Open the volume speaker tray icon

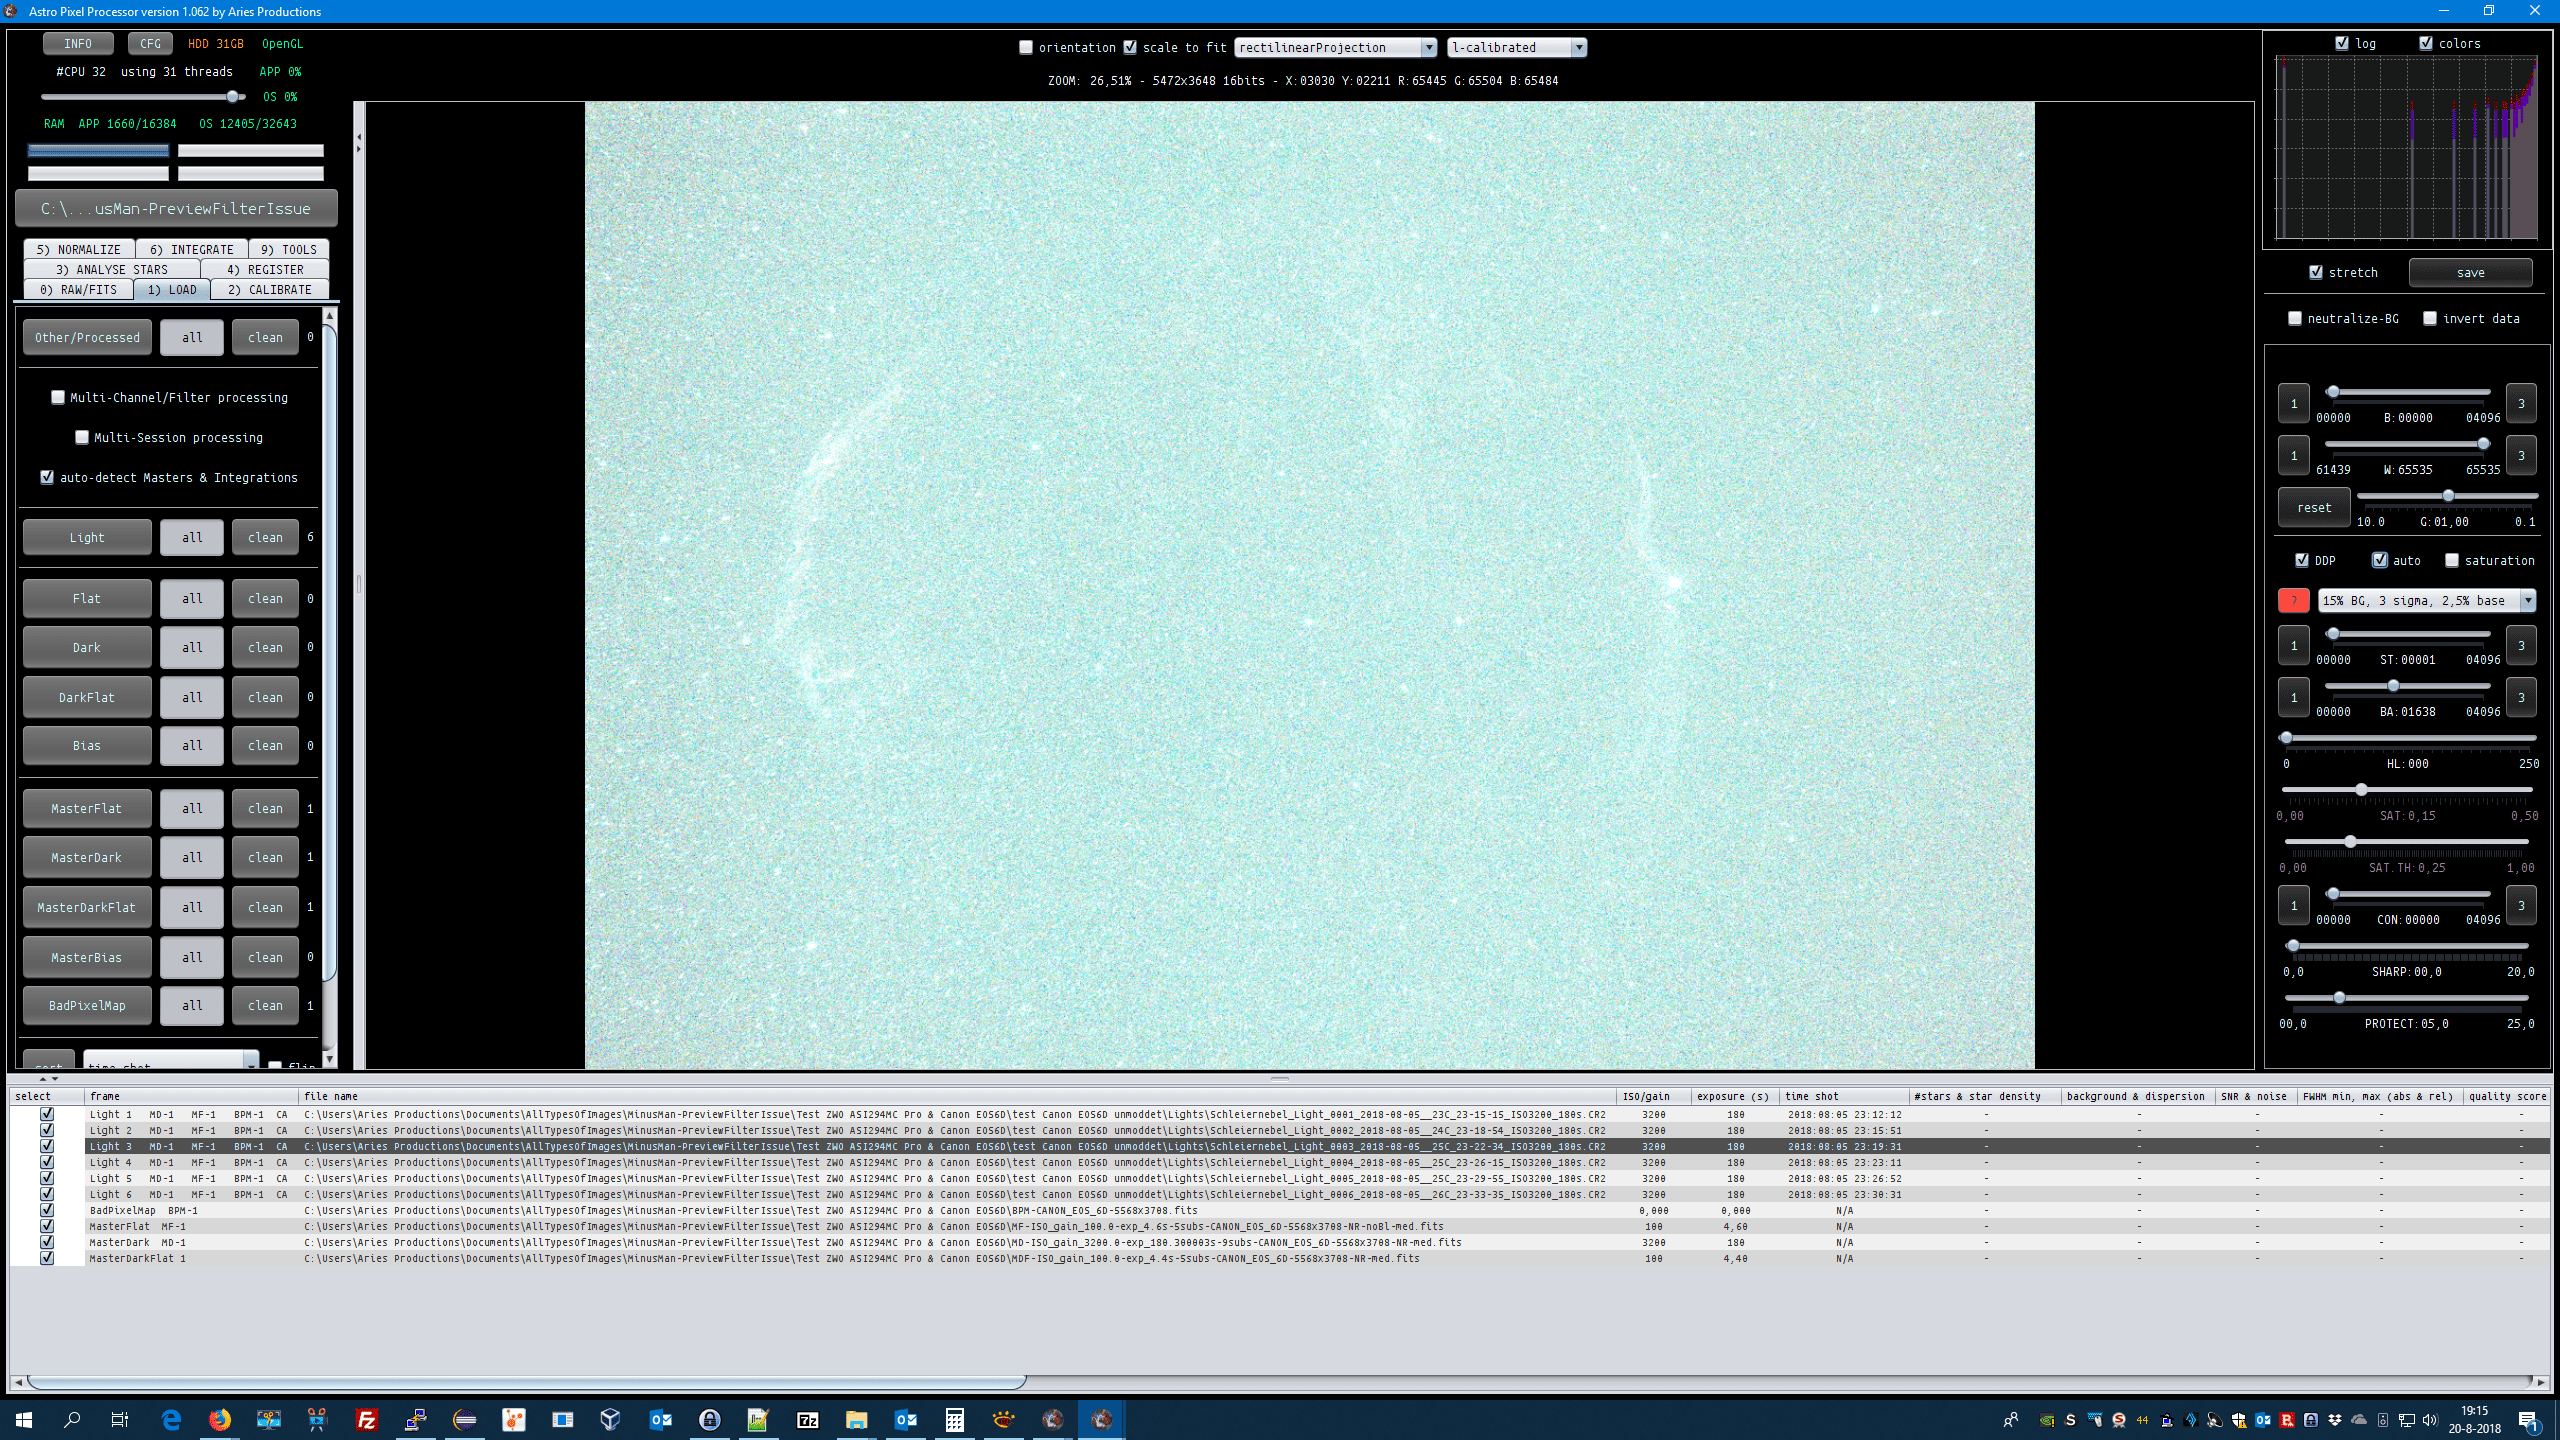2430,1420
